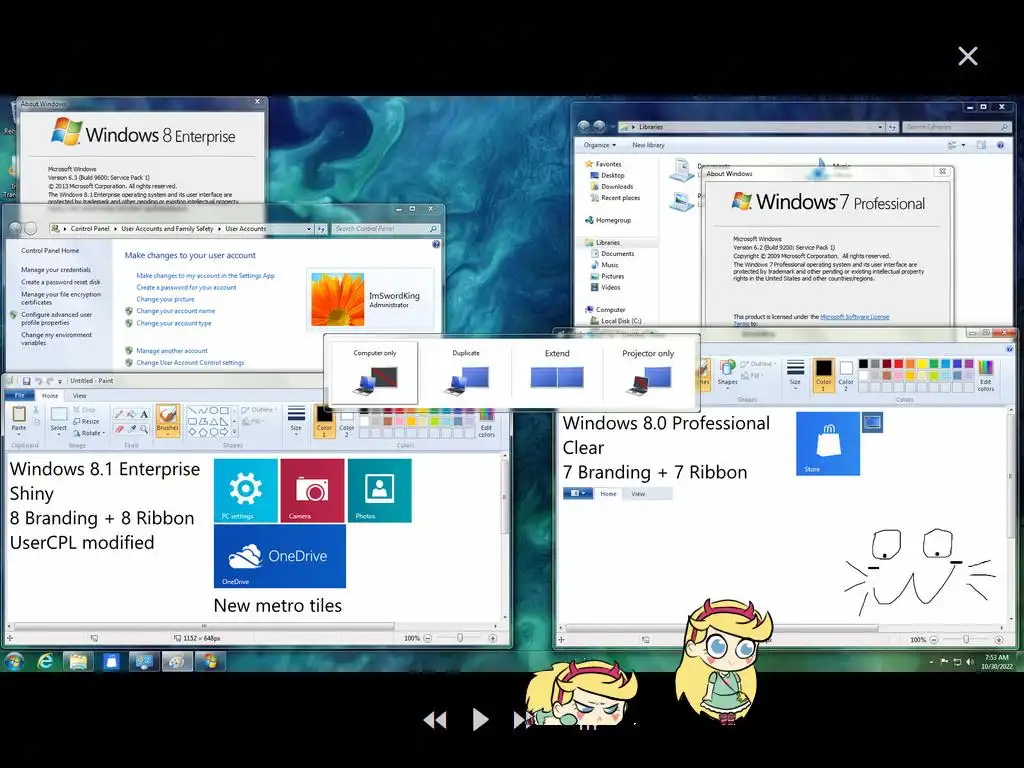The height and width of the screenshot is (768, 1024).
Task: Click the PC settings metro tile
Action: coord(246,490)
